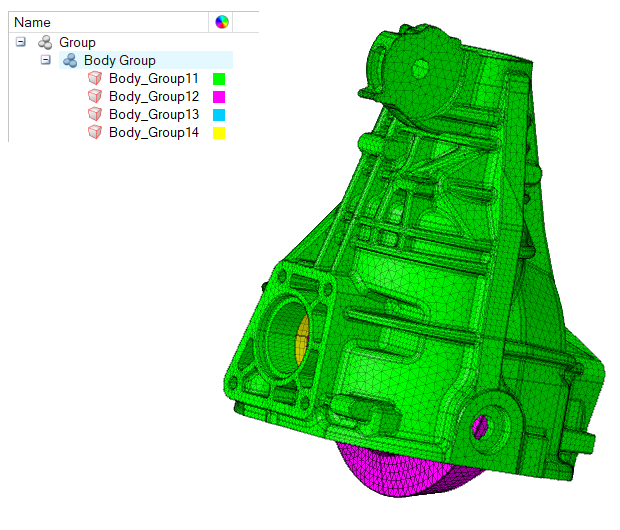Click the color wheel column header icon
The height and width of the screenshot is (530, 620).
[222, 22]
